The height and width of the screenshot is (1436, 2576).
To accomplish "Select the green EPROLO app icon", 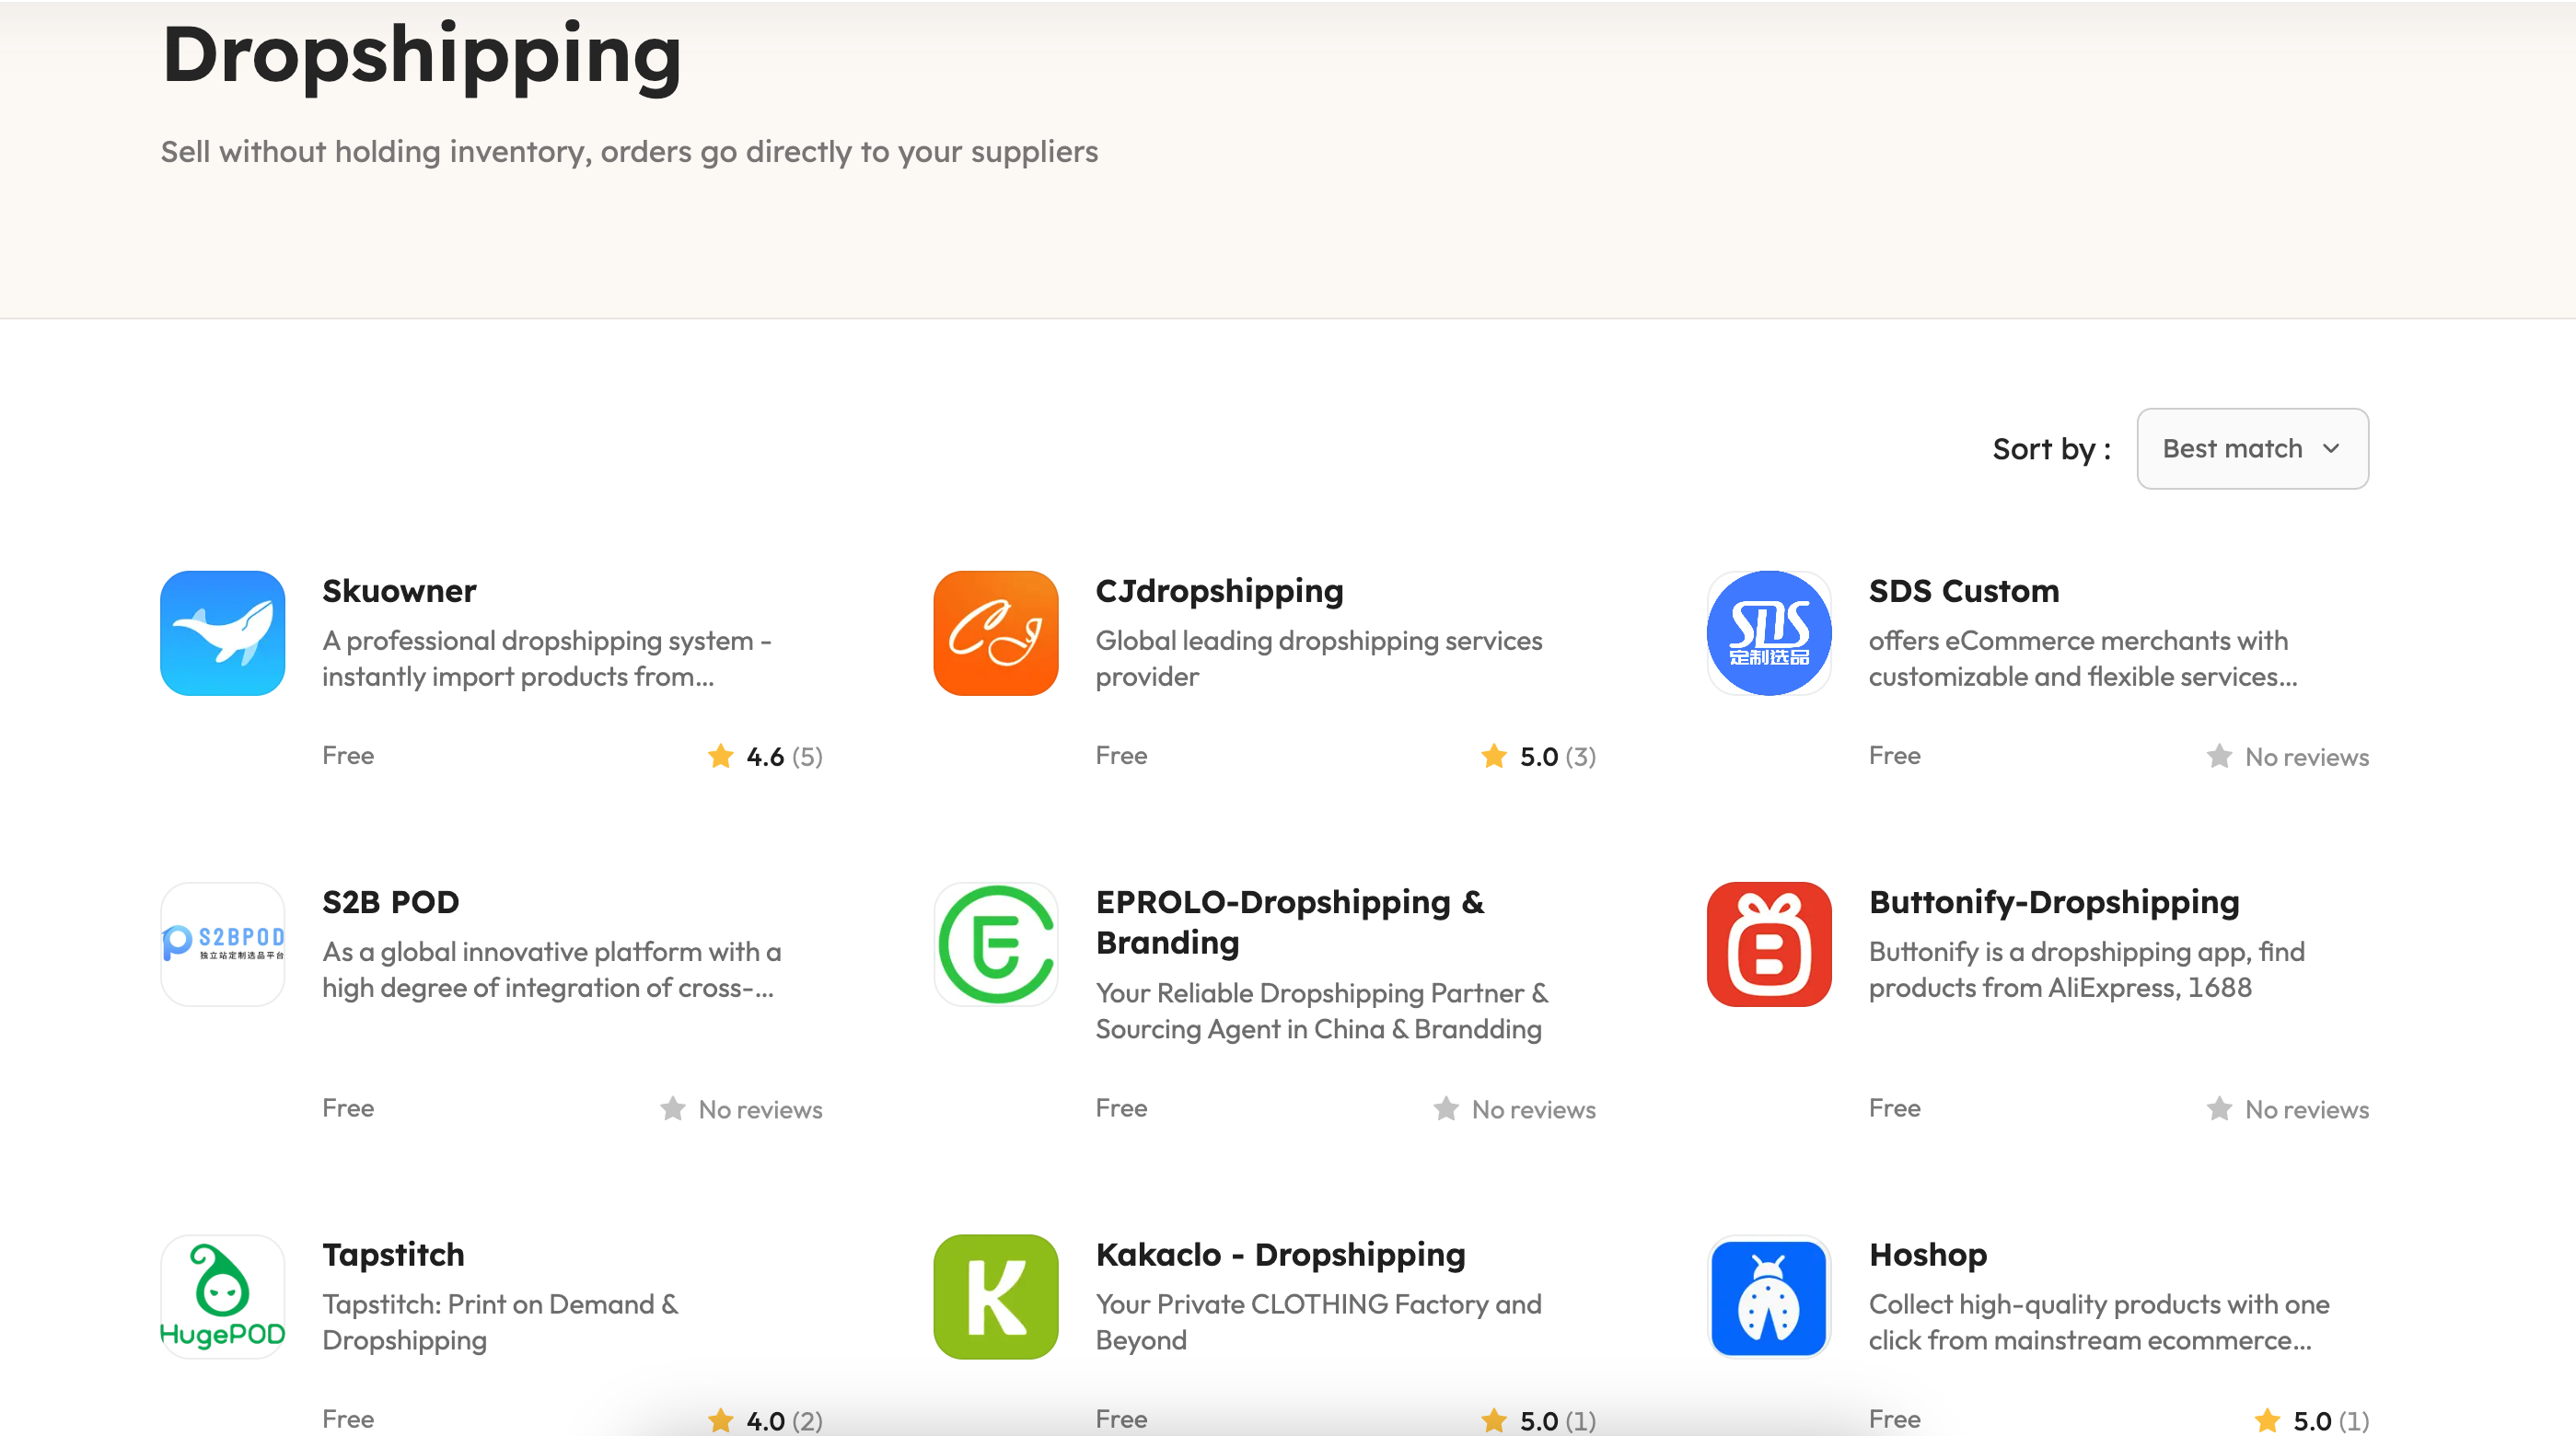I will click(x=995, y=944).
